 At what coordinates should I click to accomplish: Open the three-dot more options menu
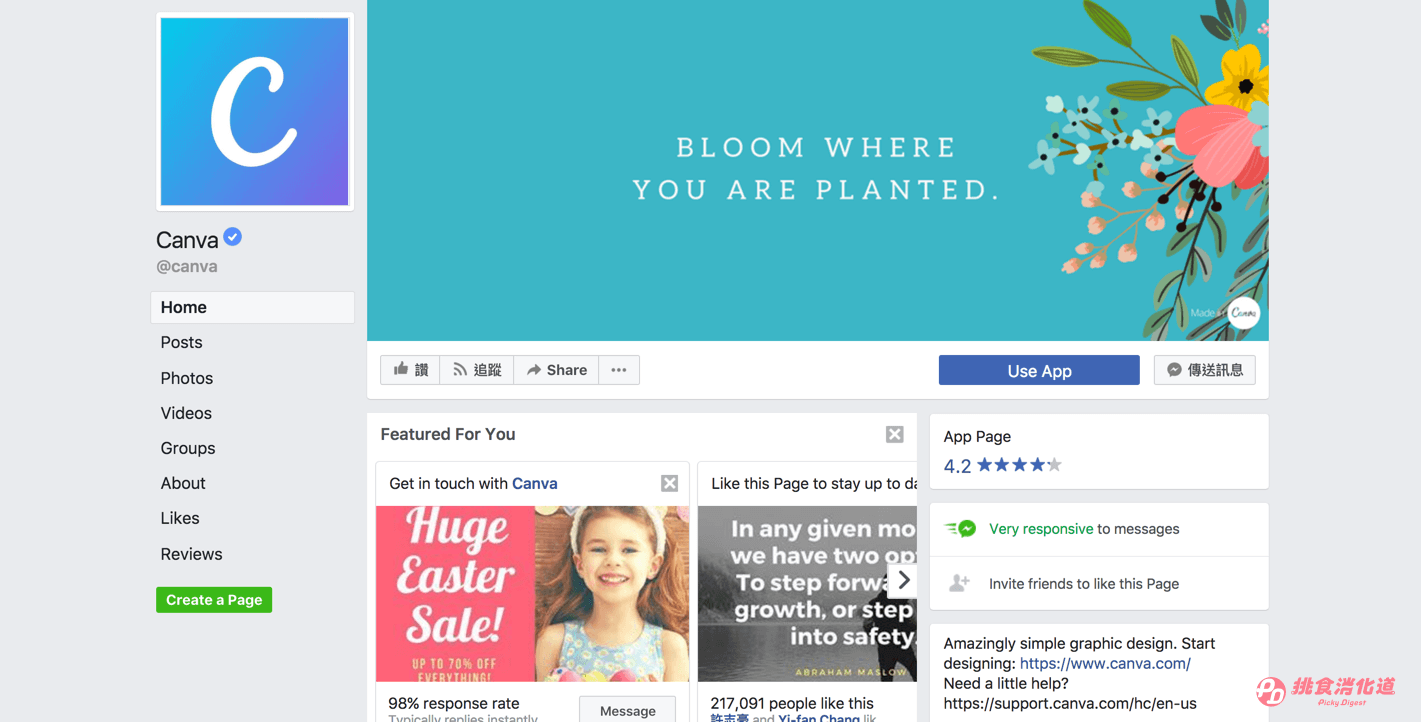619,370
